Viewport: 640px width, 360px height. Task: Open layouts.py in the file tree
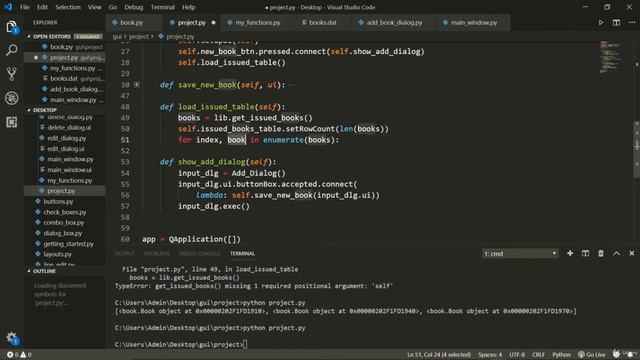[64, 254]
